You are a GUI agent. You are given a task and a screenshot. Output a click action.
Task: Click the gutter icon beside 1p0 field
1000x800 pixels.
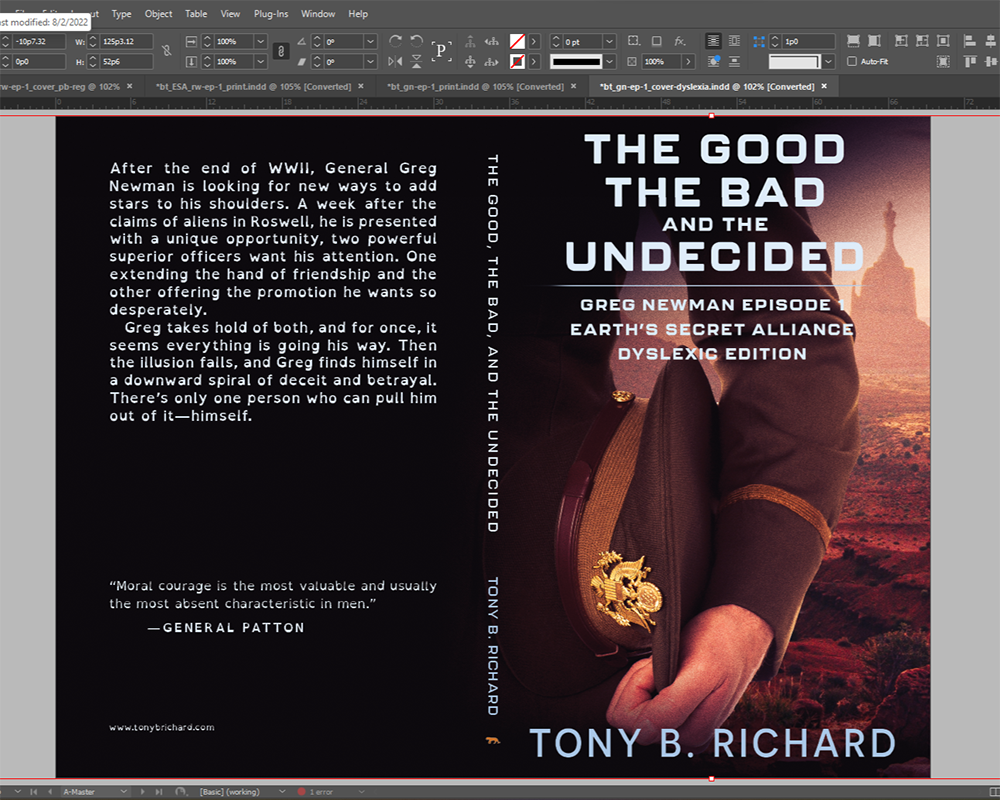coord(759,41)
